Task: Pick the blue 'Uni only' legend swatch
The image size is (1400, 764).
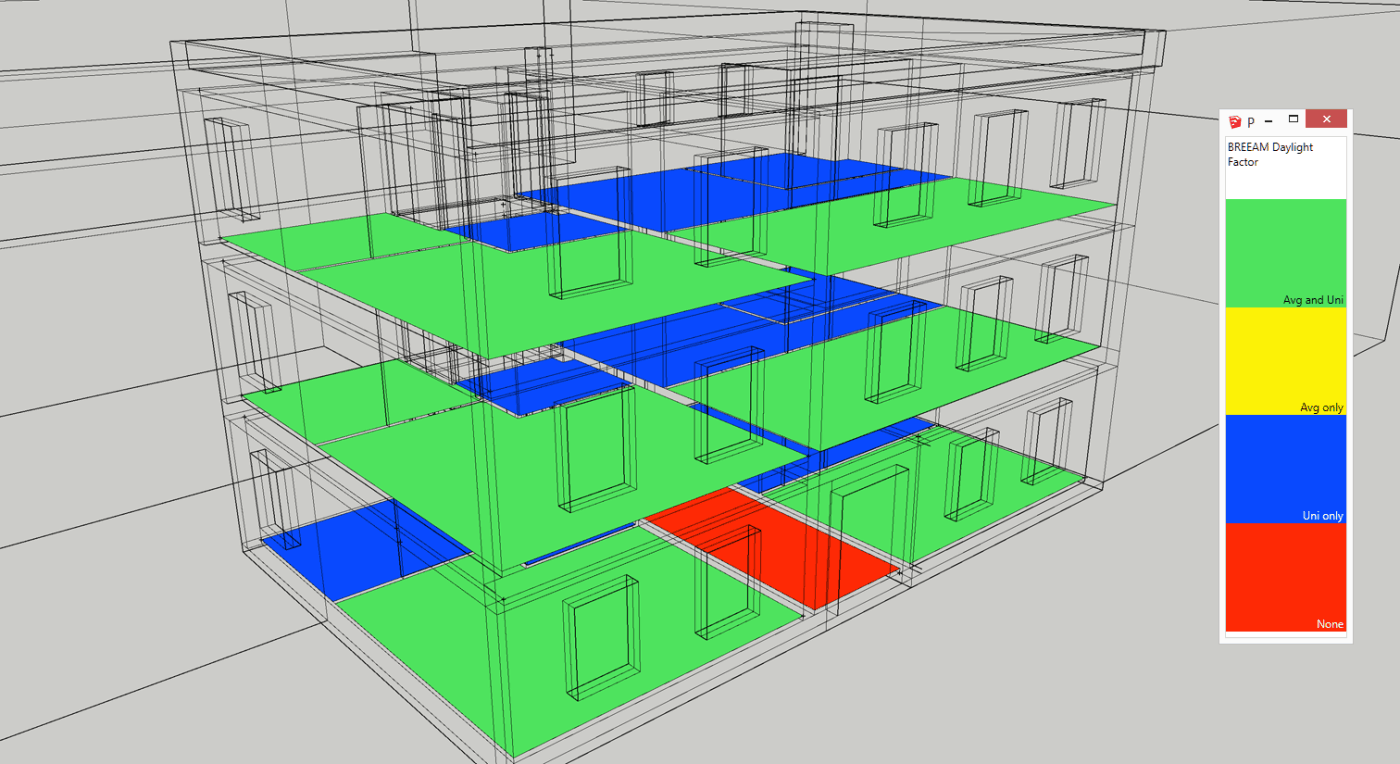Action: (1286, 469)
